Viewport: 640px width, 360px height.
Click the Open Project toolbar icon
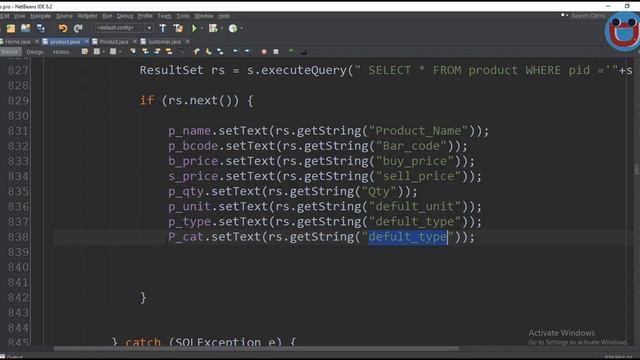click(26, 28)
